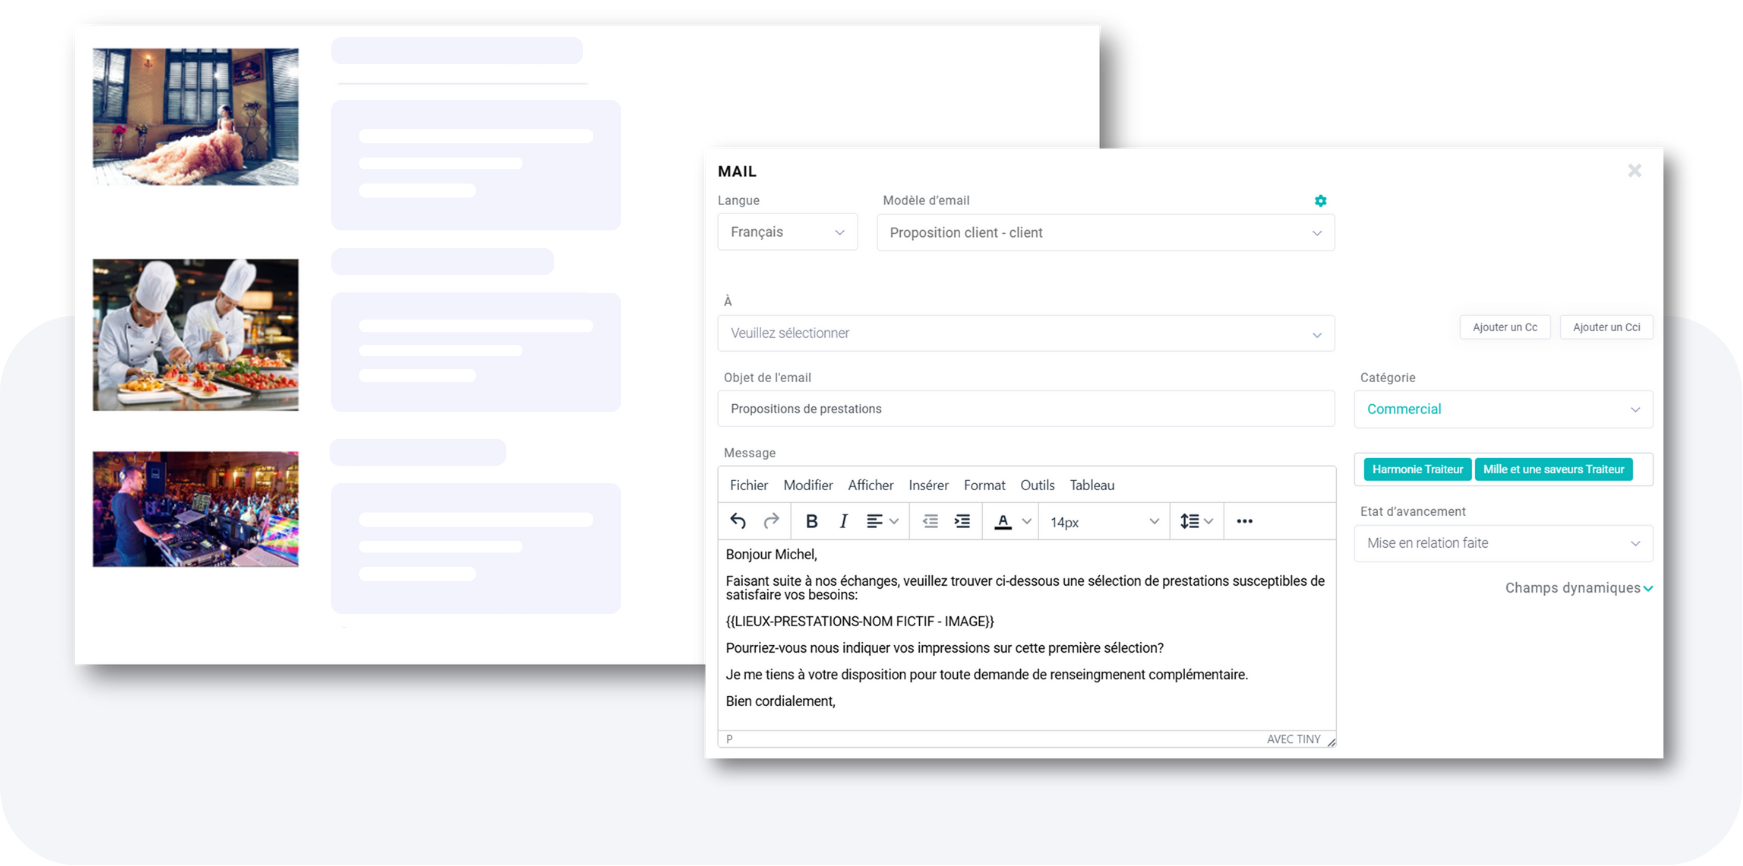Click the {{LIEUX-PRESTATIONS-NOM FICTIF - IMAGE}} placeholder
Image resolution: width=1743 pixels, height=866 pixels.
point(860,621)
